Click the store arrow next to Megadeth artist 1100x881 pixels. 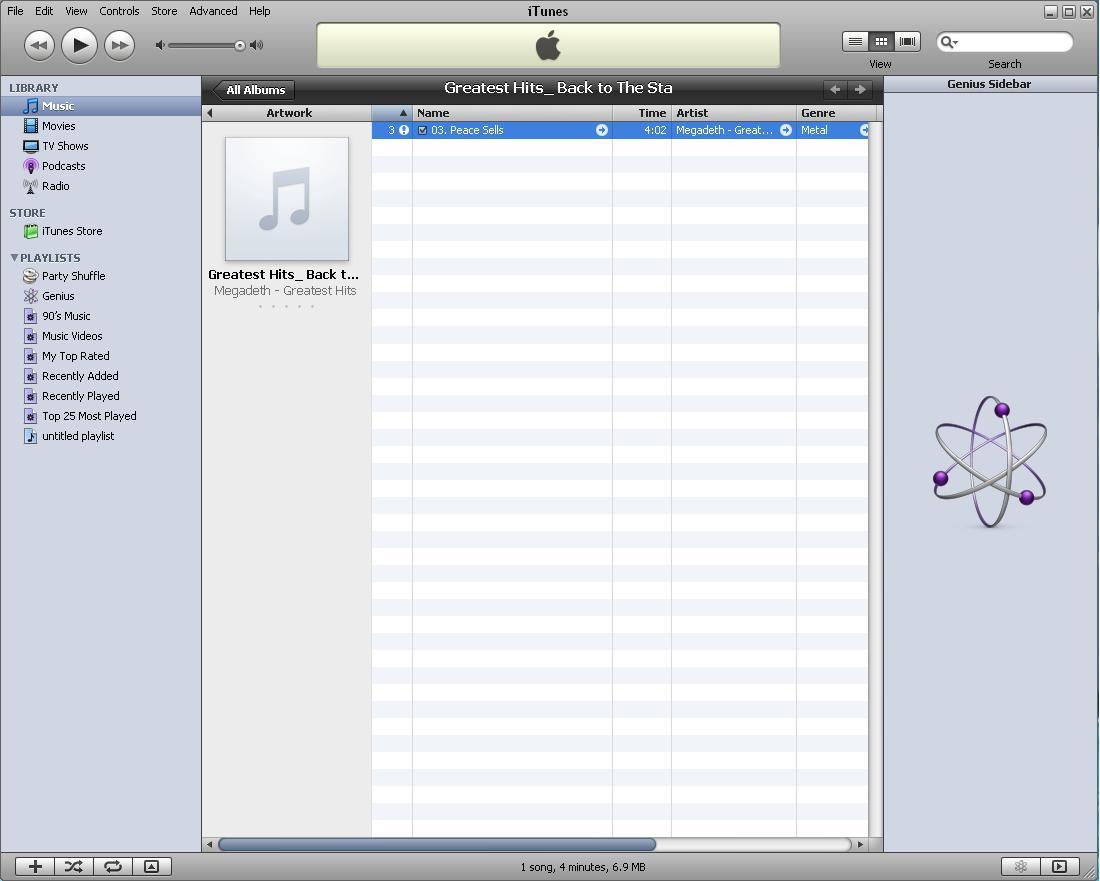[786, 130]
